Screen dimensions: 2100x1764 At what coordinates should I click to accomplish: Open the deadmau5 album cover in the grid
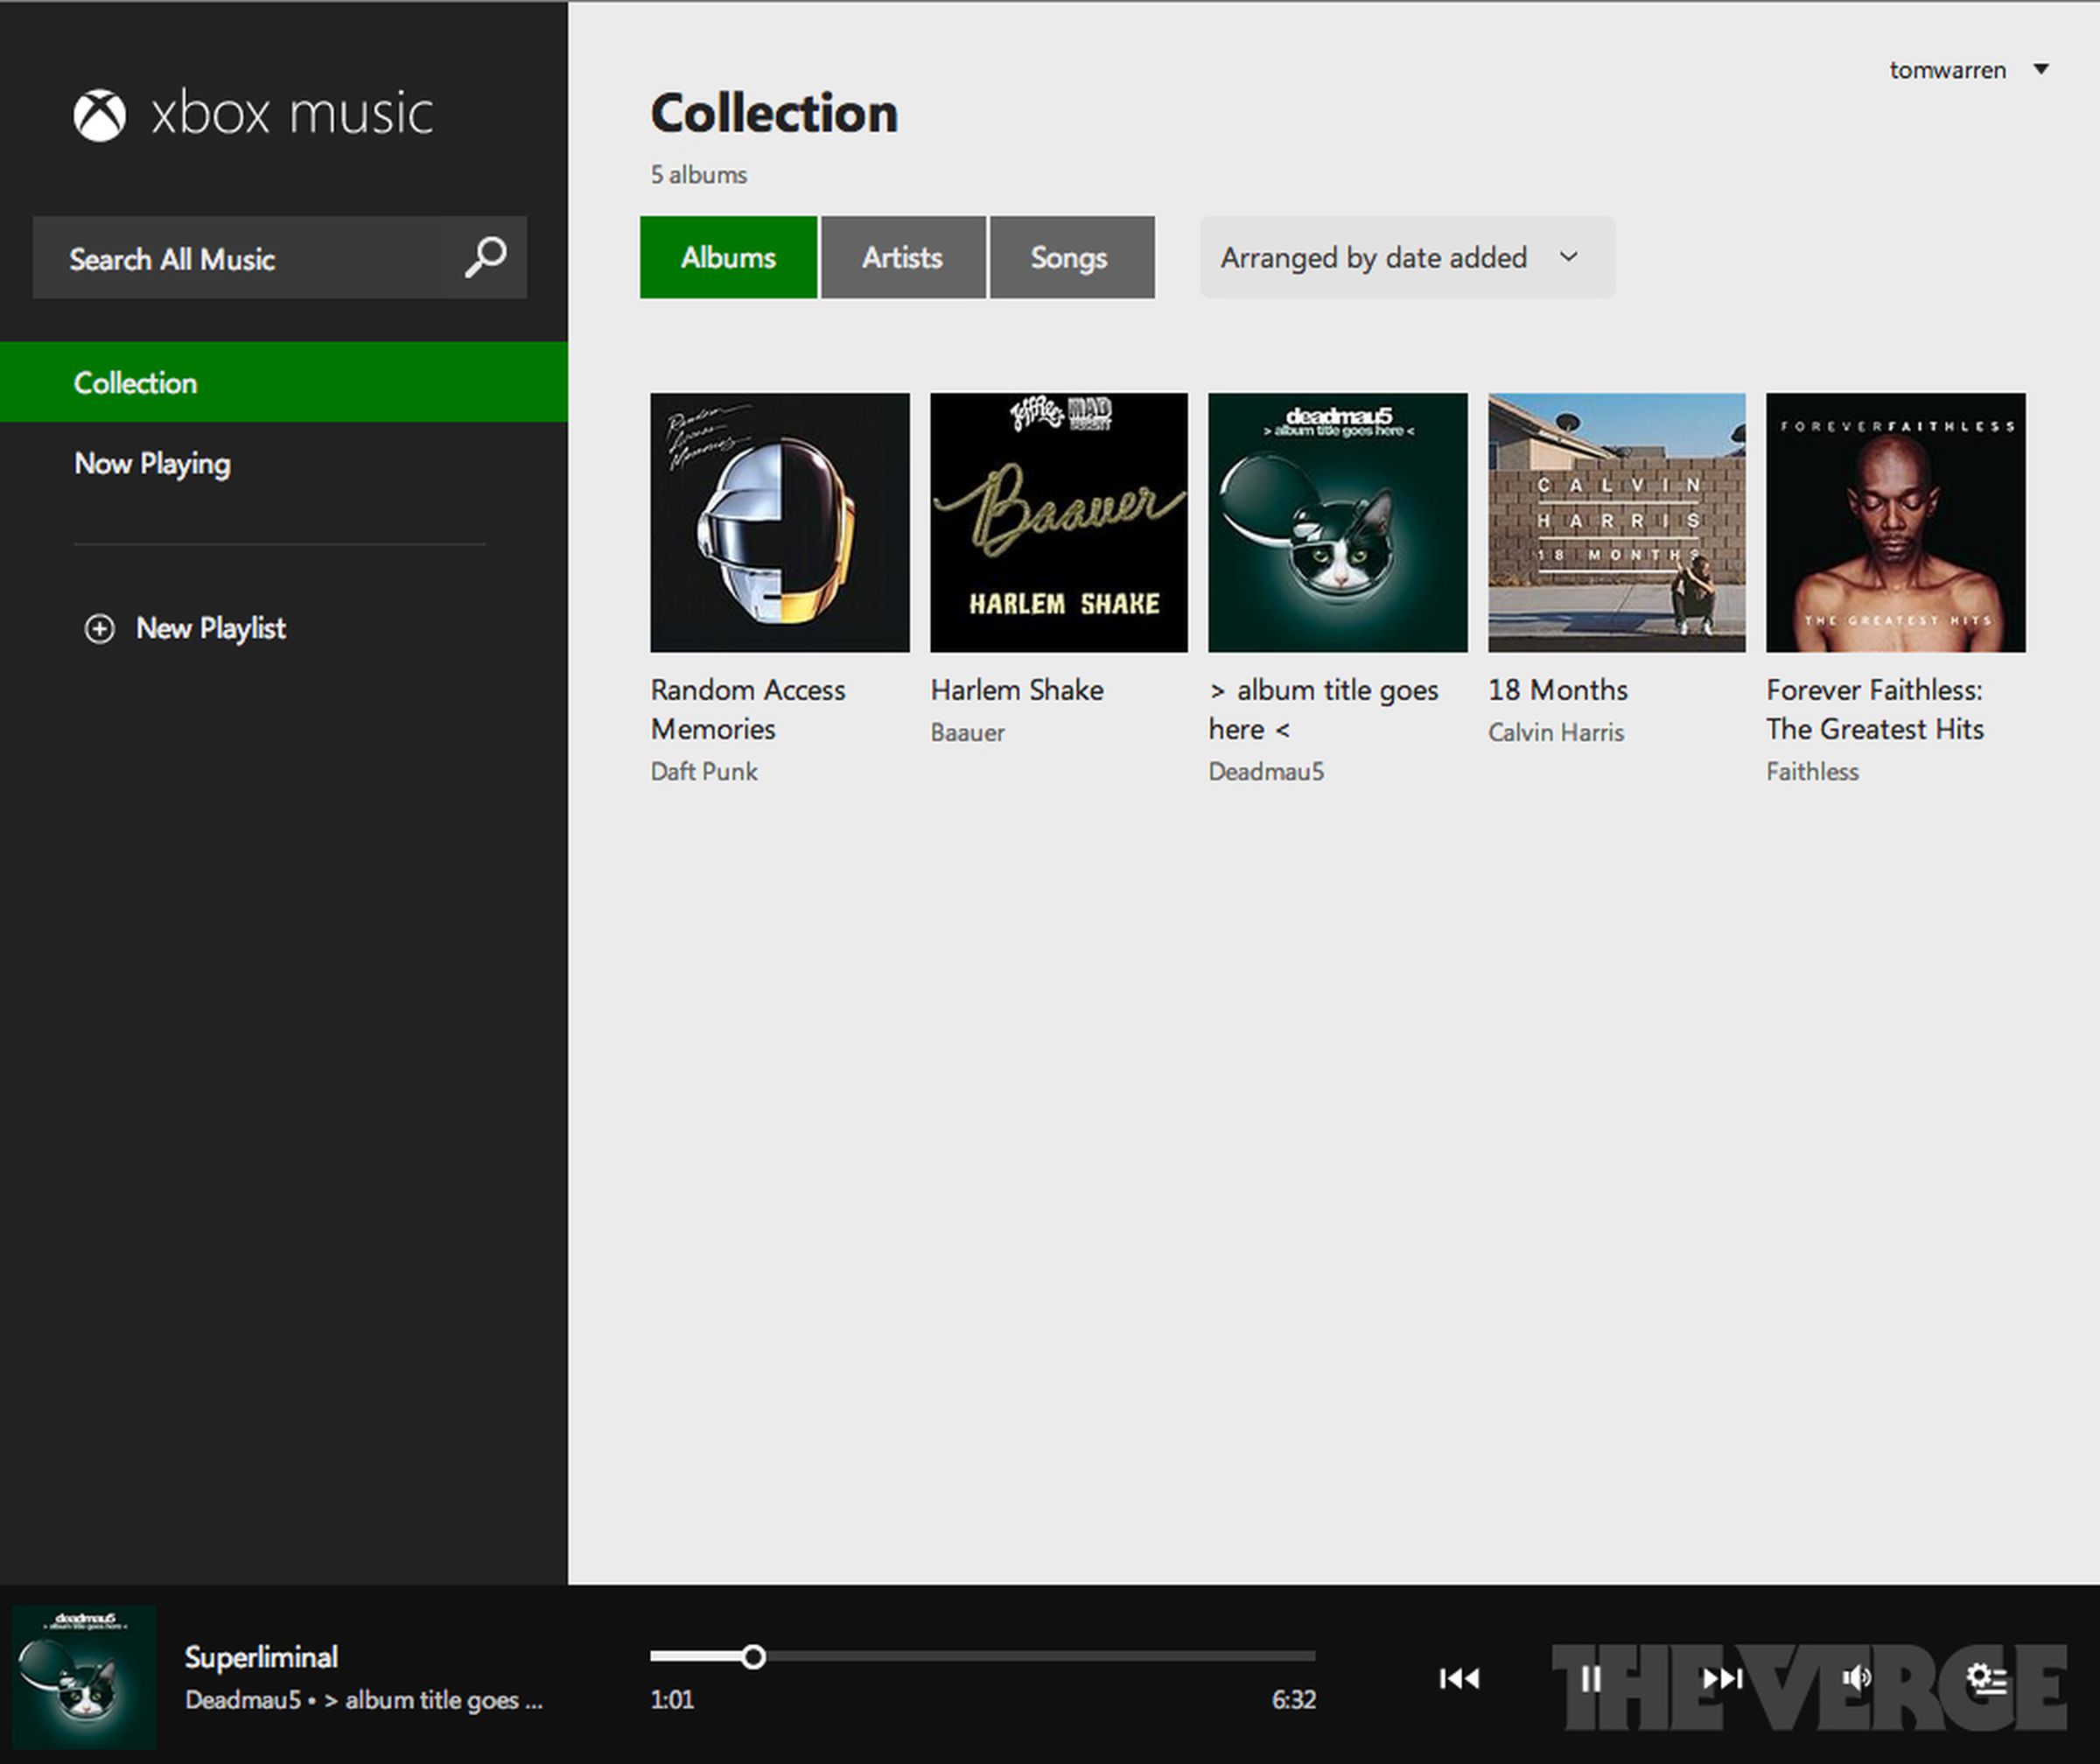[x=1338, y=522]
